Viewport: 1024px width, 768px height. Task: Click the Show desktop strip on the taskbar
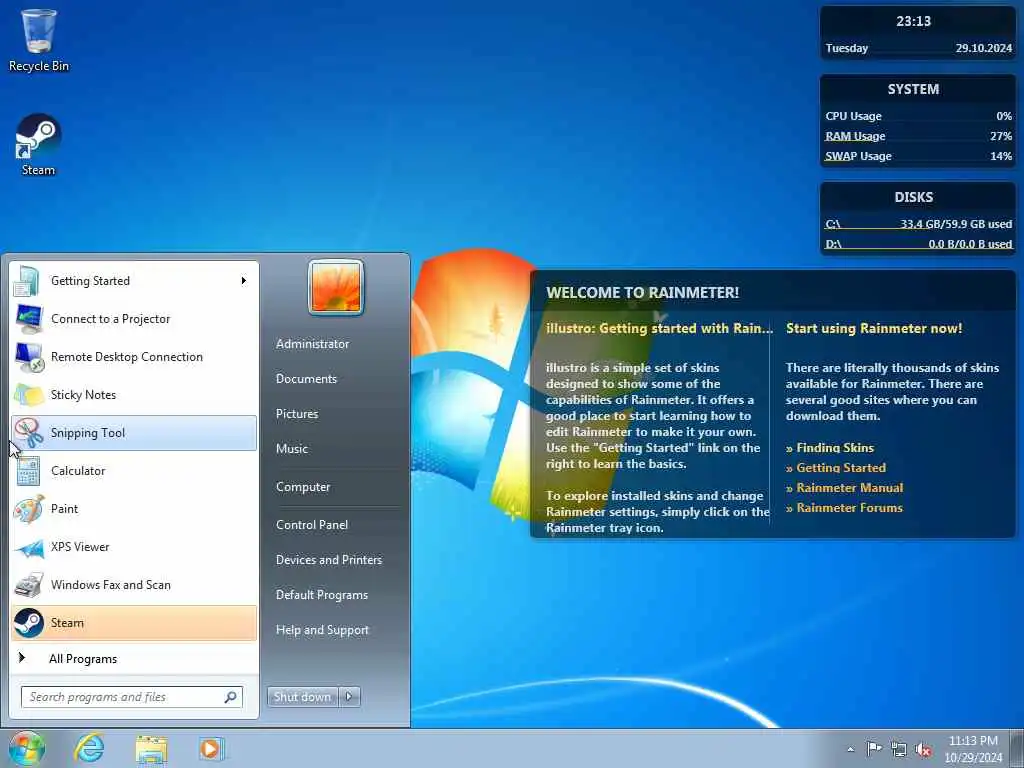(1019, 749)
